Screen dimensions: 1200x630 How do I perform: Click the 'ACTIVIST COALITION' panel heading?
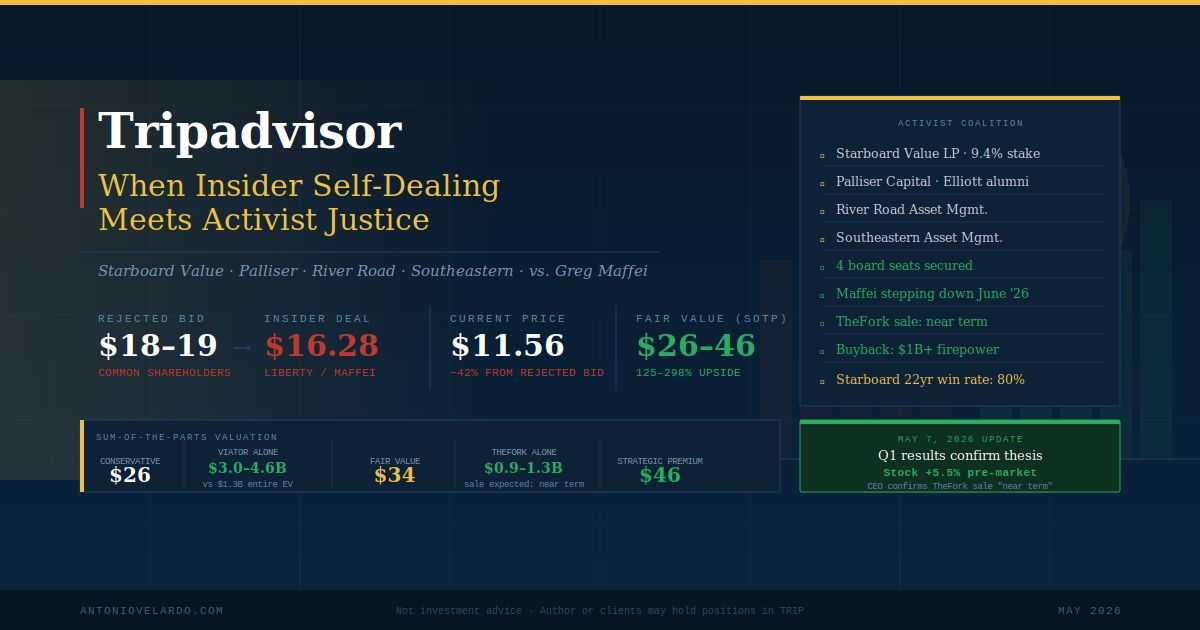click(x=960, y=124)
